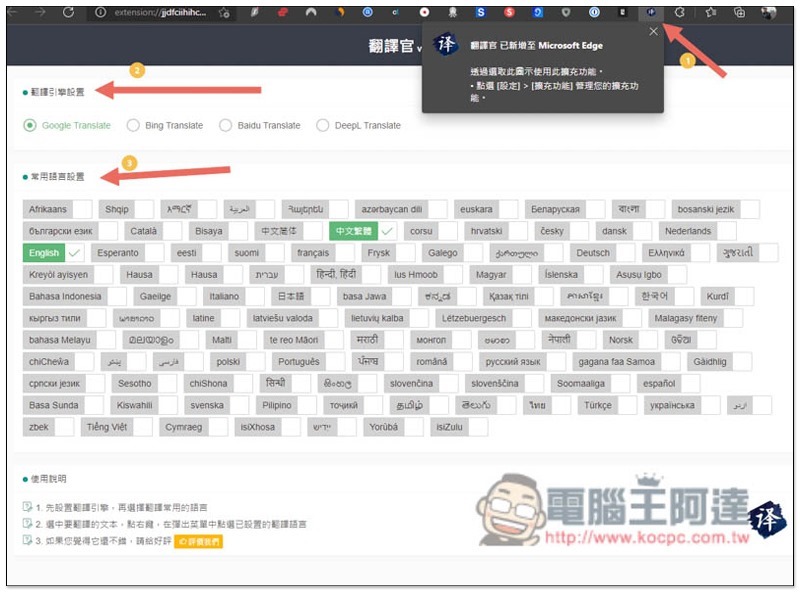Click the 翻譯官 extension icon in toolbar
Viewport: 800px width, 593px height.
click(652, 13)
